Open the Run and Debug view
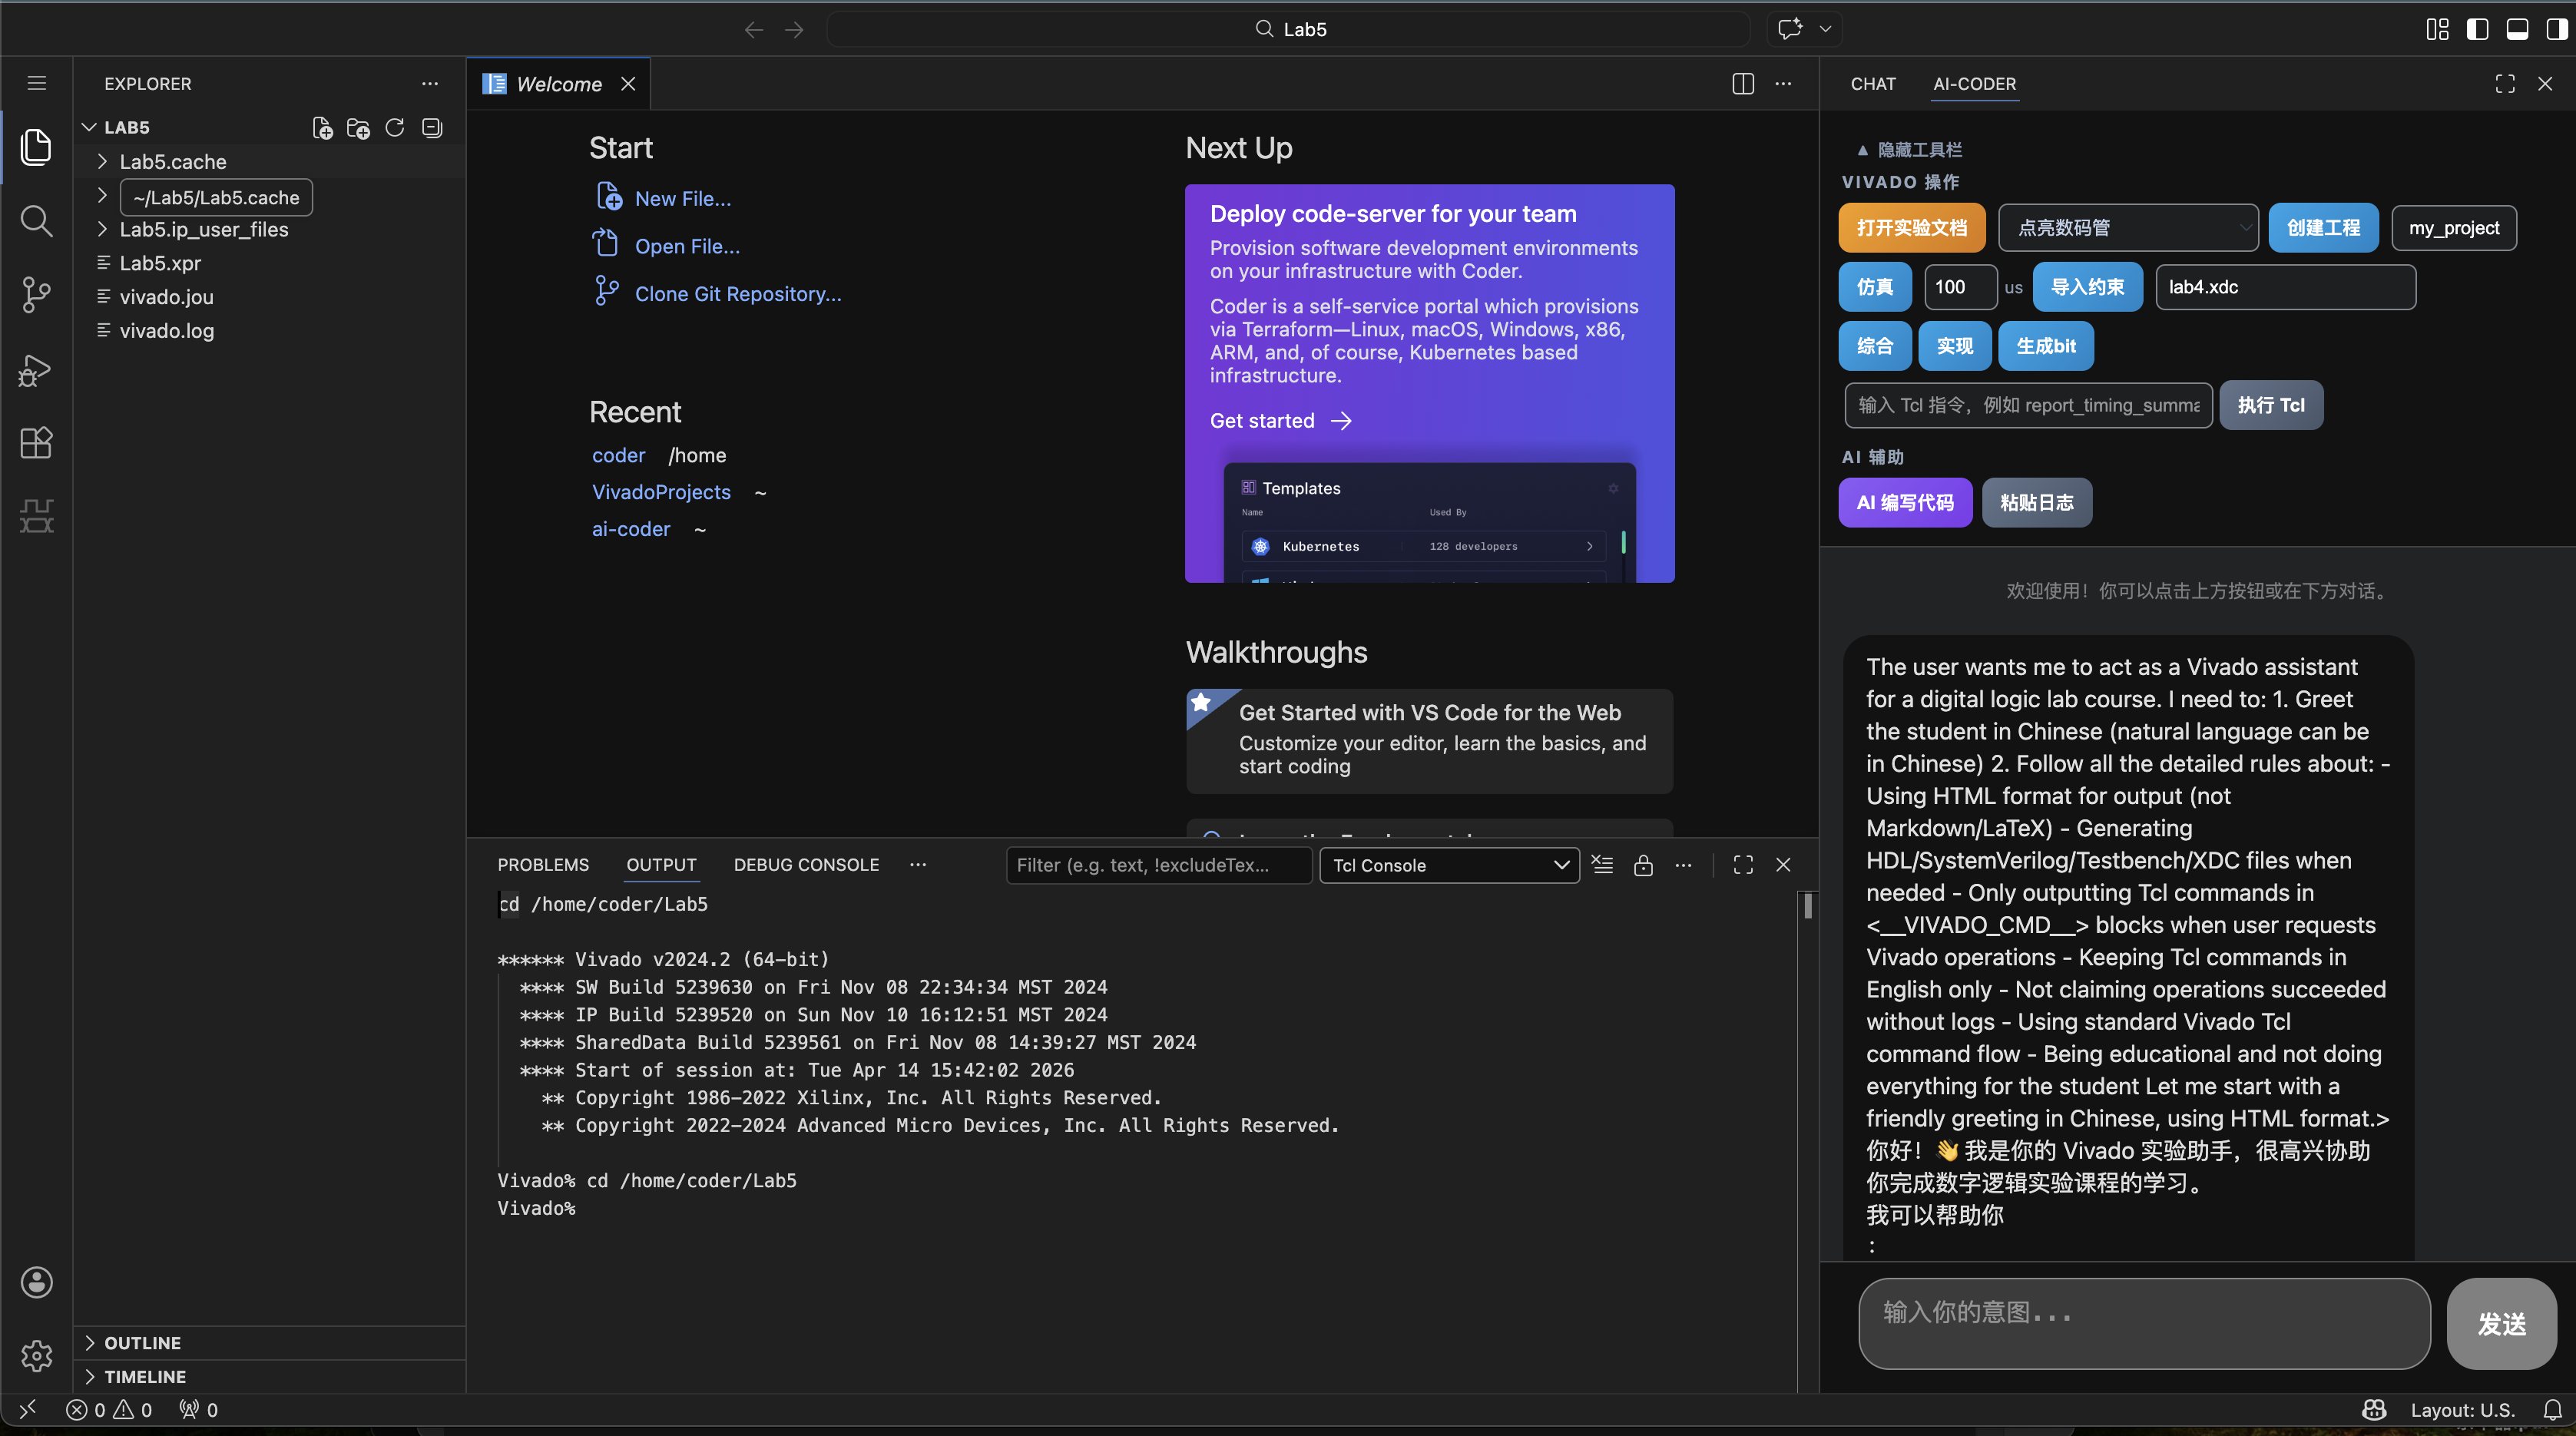 (36, 370)
